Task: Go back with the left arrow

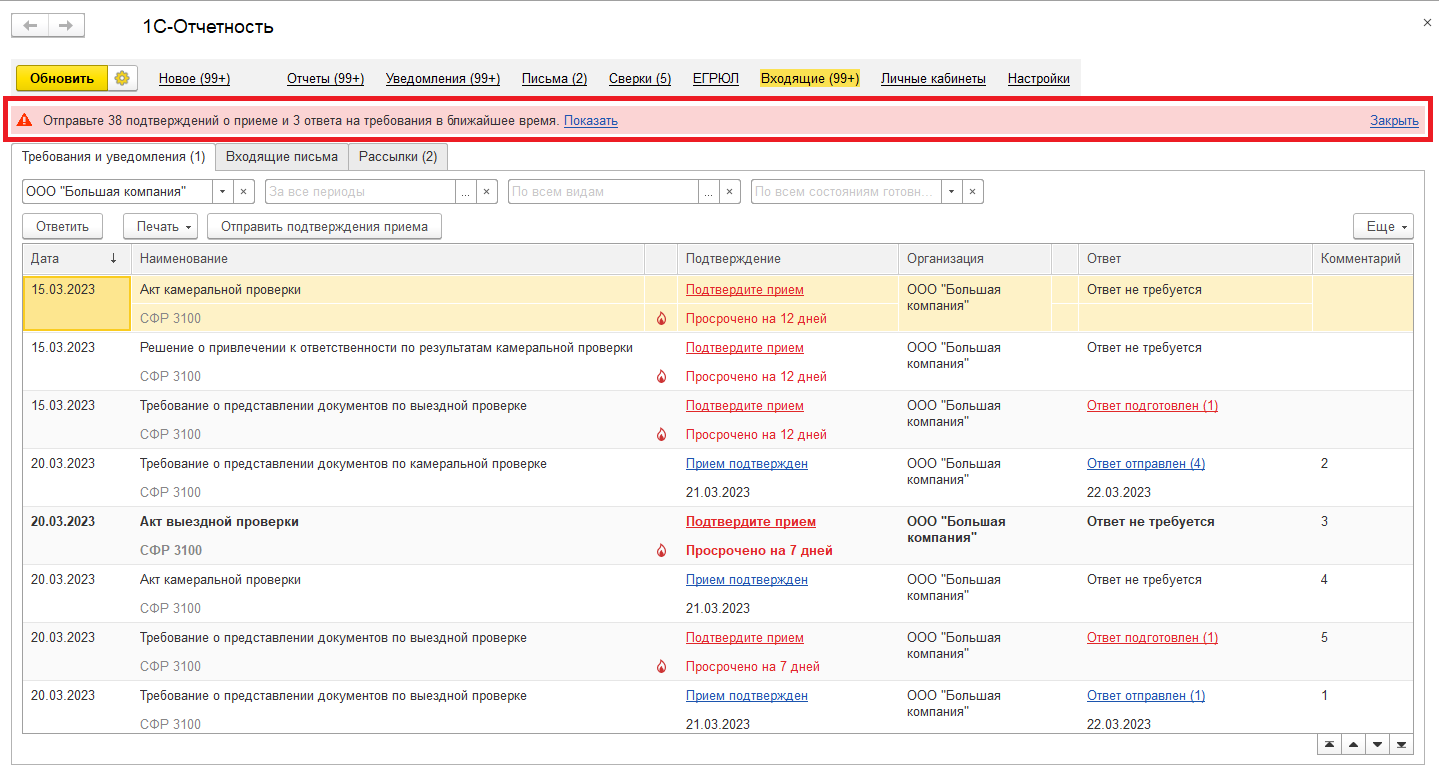Action: point(31,26)
